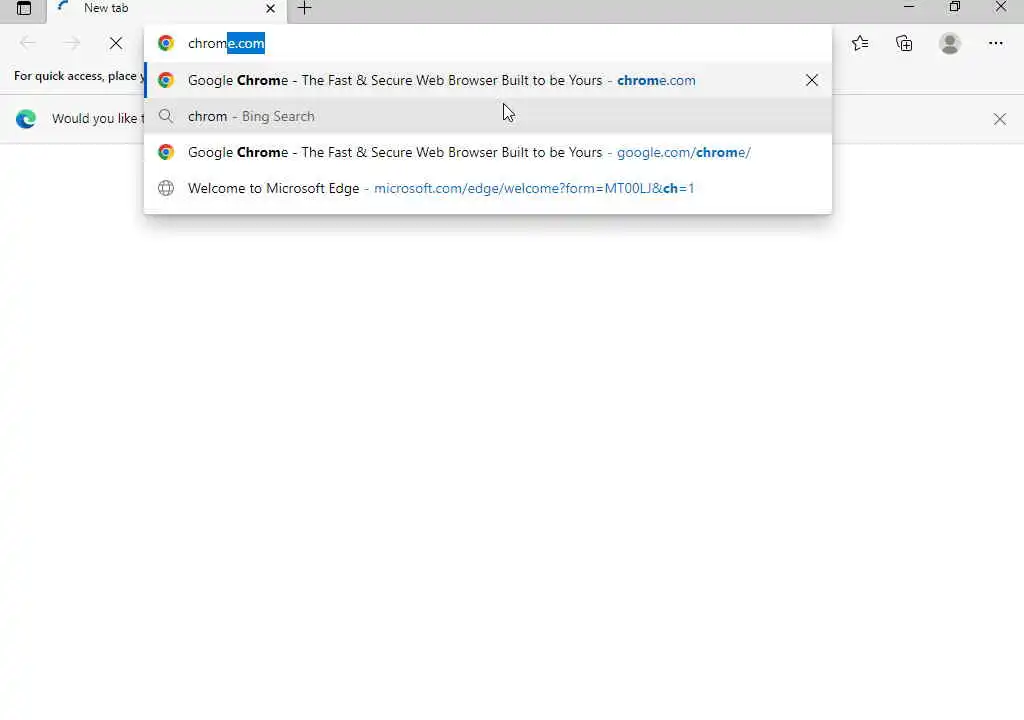This screenshot has height=720, width=1024.
Task: Open the Welcome to Microsoft Edge suggestion
Action: click(488, 188)
